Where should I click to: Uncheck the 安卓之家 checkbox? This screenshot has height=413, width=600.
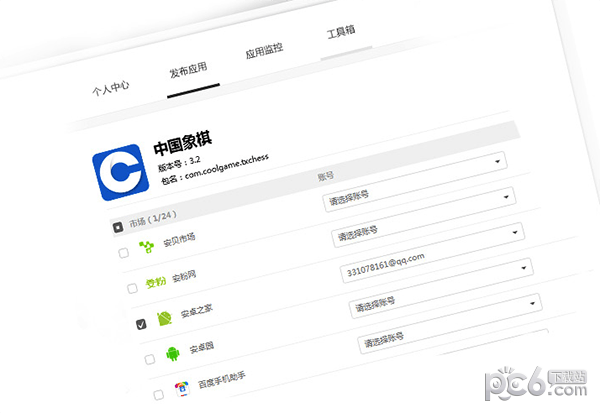141,324
